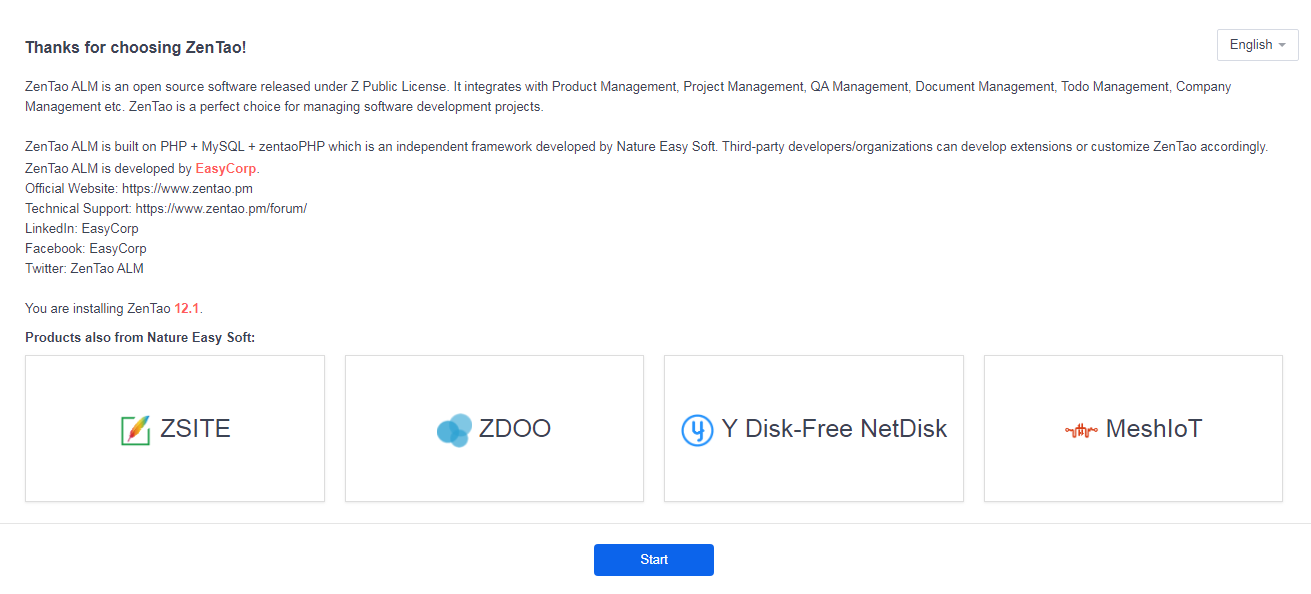Click Products also from Nature Easy Soft label

point(140,338)
